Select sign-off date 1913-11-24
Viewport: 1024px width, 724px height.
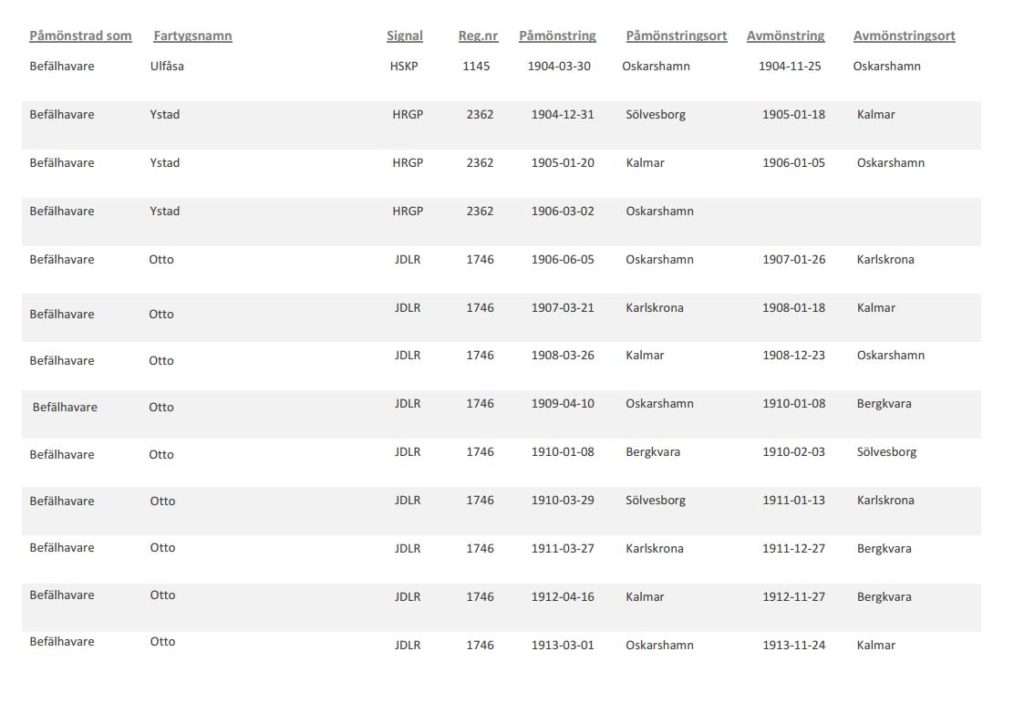coord(794,645)
